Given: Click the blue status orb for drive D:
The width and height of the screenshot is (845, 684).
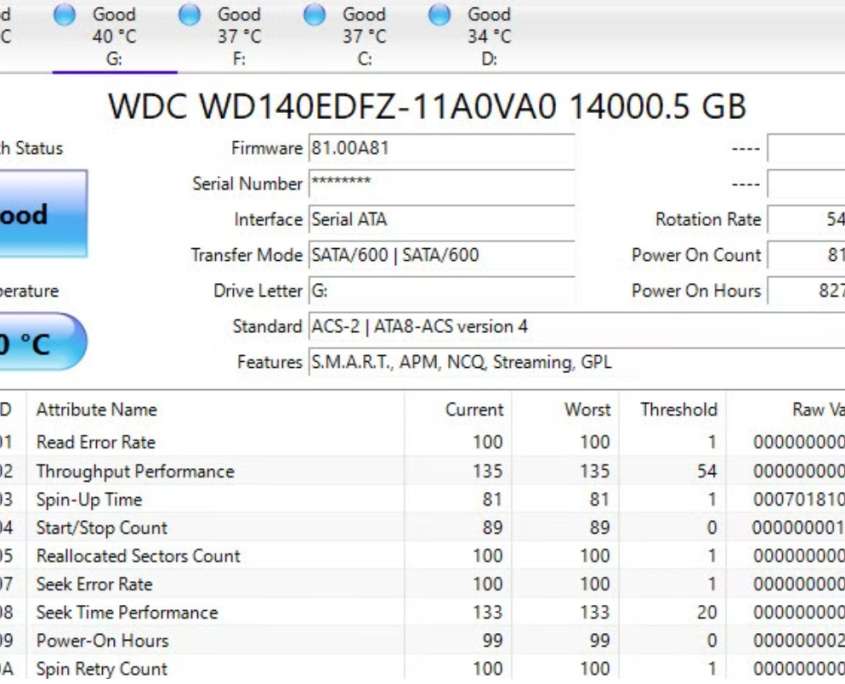Looking at the screenshot, I should click(x=439, y=15).
